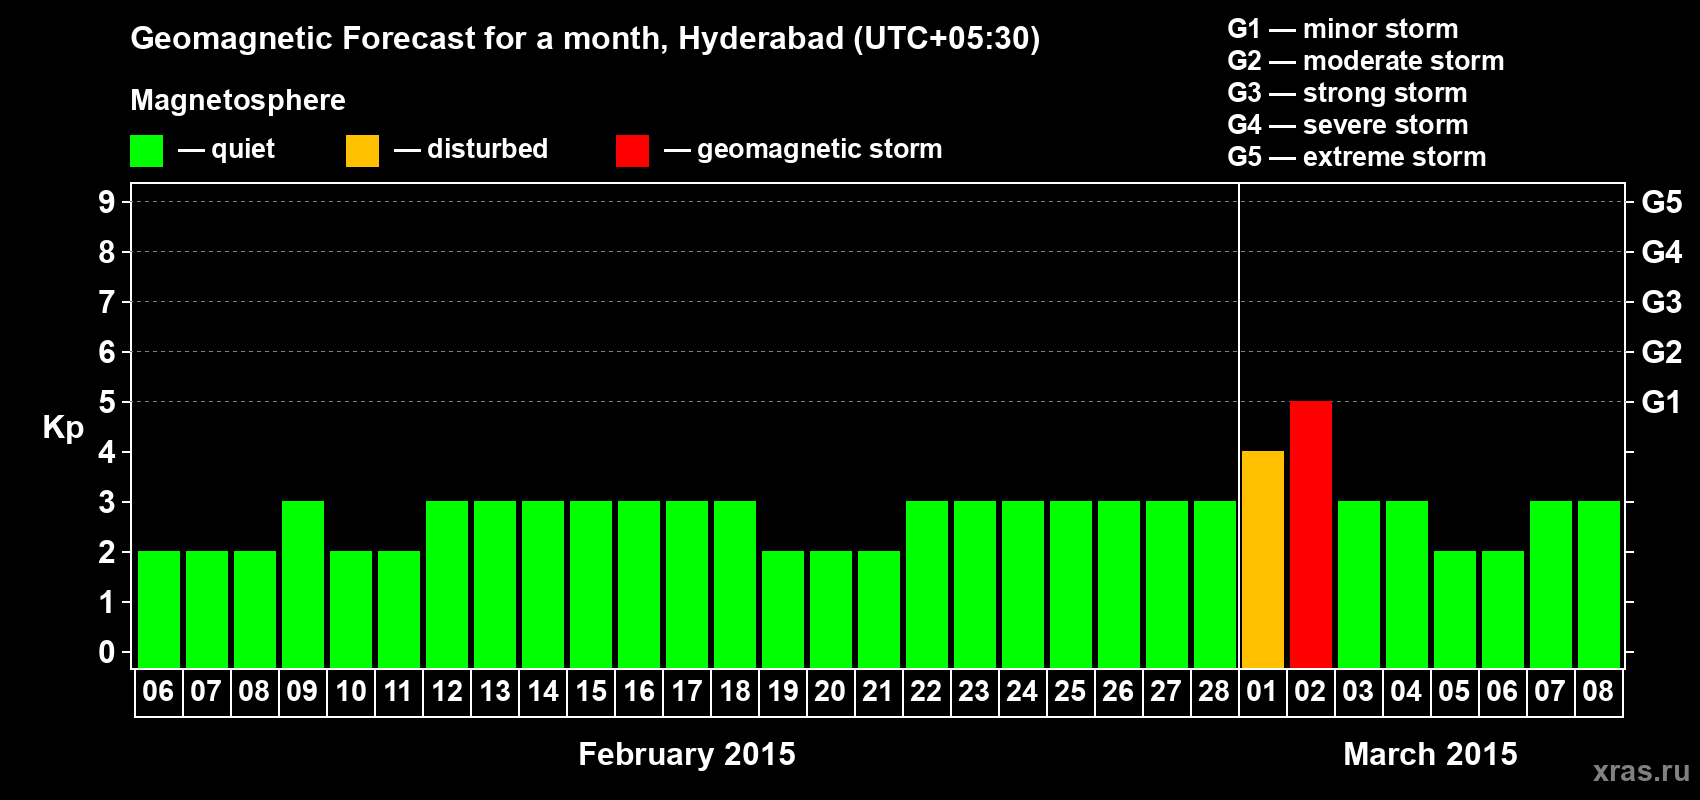Click the date cell 14 under February
Viewport: 1700px width, 800px height.
[542, 692]
